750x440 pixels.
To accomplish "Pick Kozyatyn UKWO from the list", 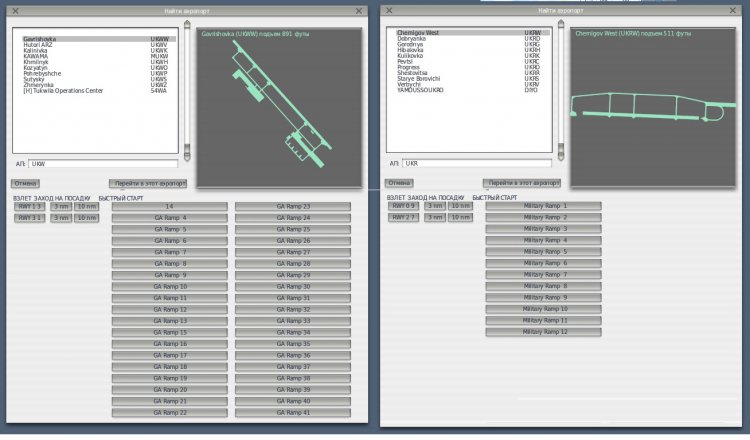I will [99, 68].
